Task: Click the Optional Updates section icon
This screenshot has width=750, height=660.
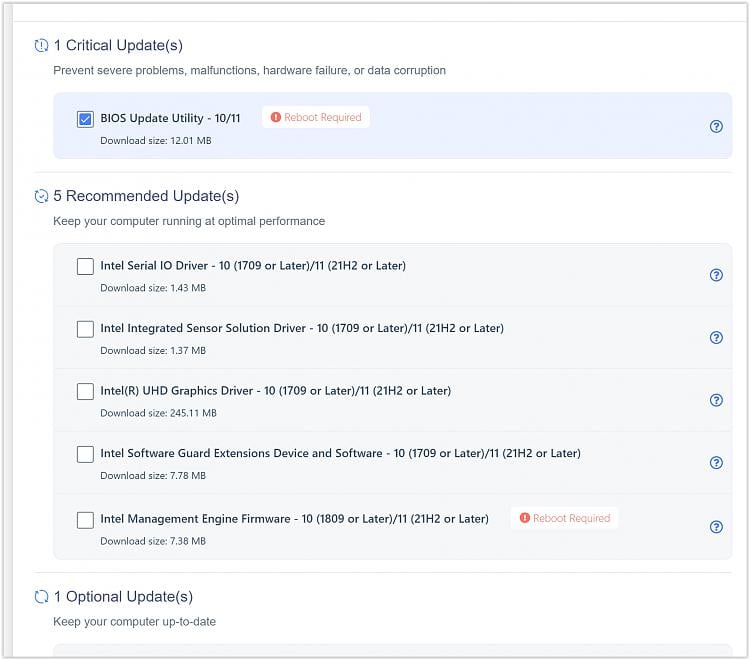Action: tap(41, 597)
